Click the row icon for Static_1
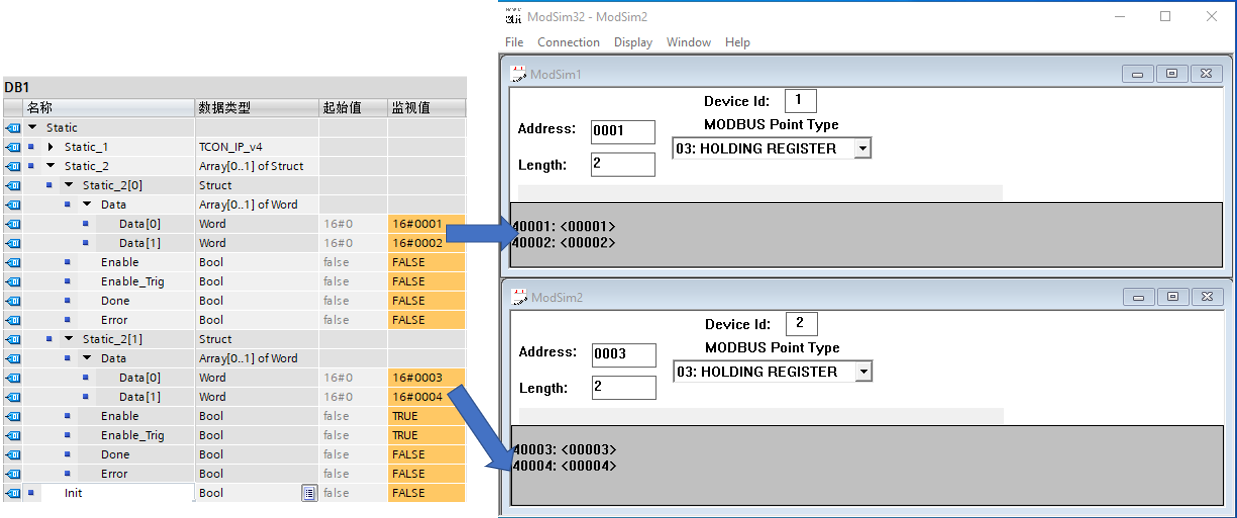This screenshot has width=1237, height=518. tap(13, 147)
